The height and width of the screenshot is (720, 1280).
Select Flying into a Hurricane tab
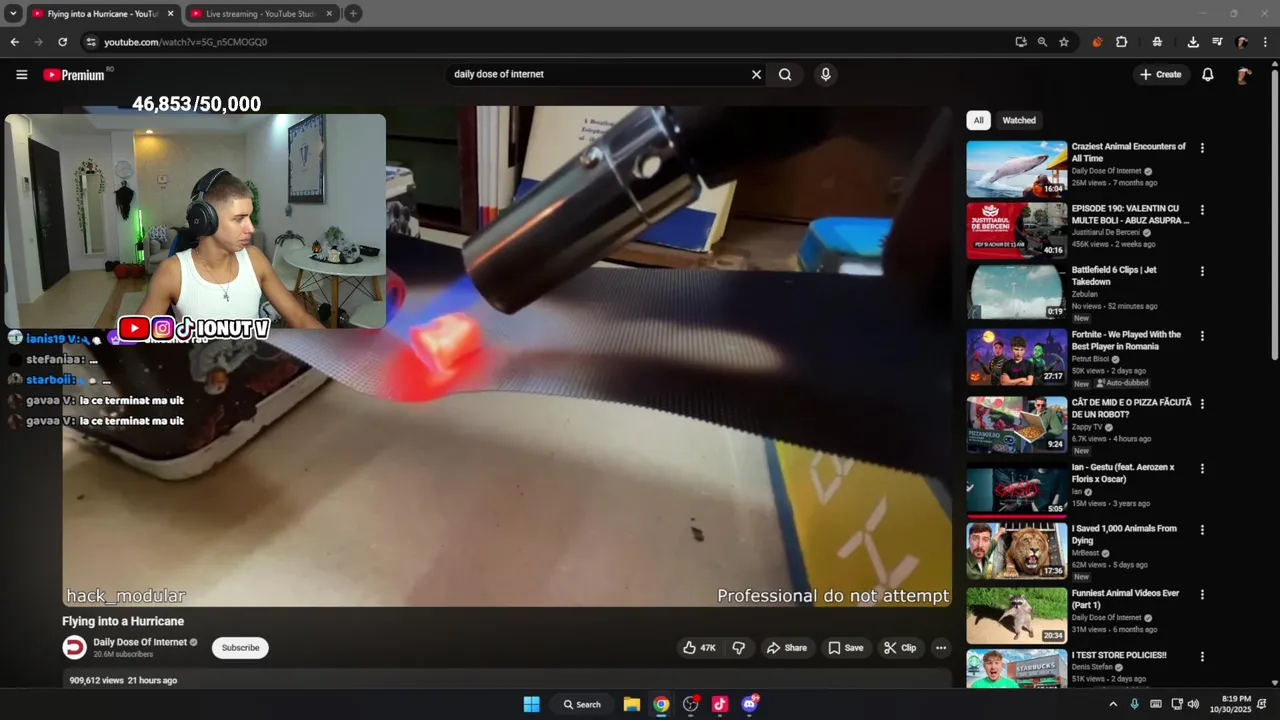103,14
